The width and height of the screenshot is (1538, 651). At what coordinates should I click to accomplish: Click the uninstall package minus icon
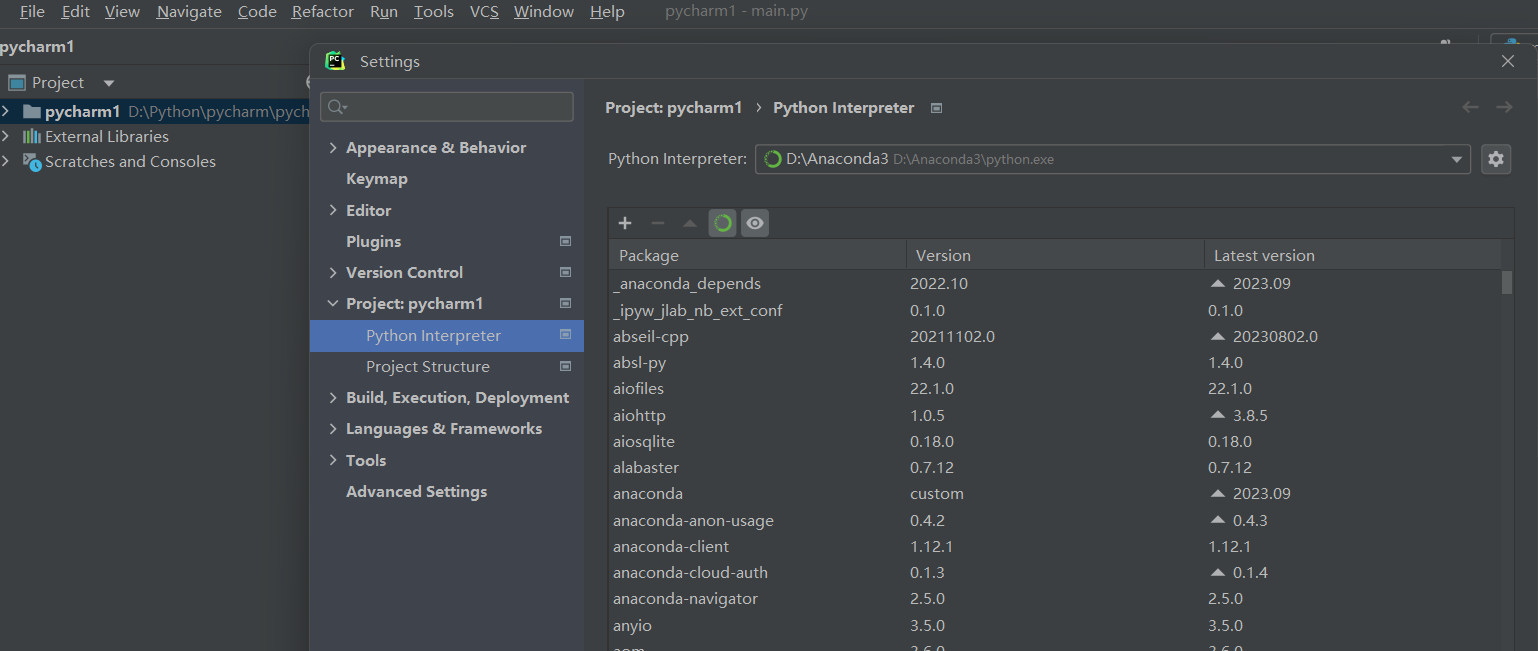(657, 224)
